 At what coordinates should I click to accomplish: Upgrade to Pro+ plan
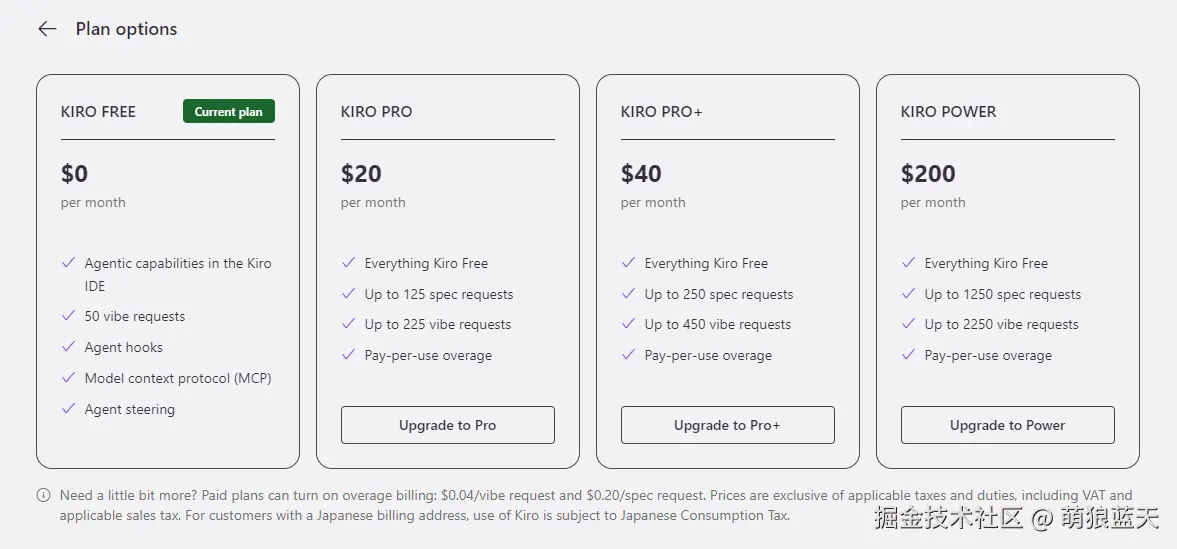tap(727, 425)
